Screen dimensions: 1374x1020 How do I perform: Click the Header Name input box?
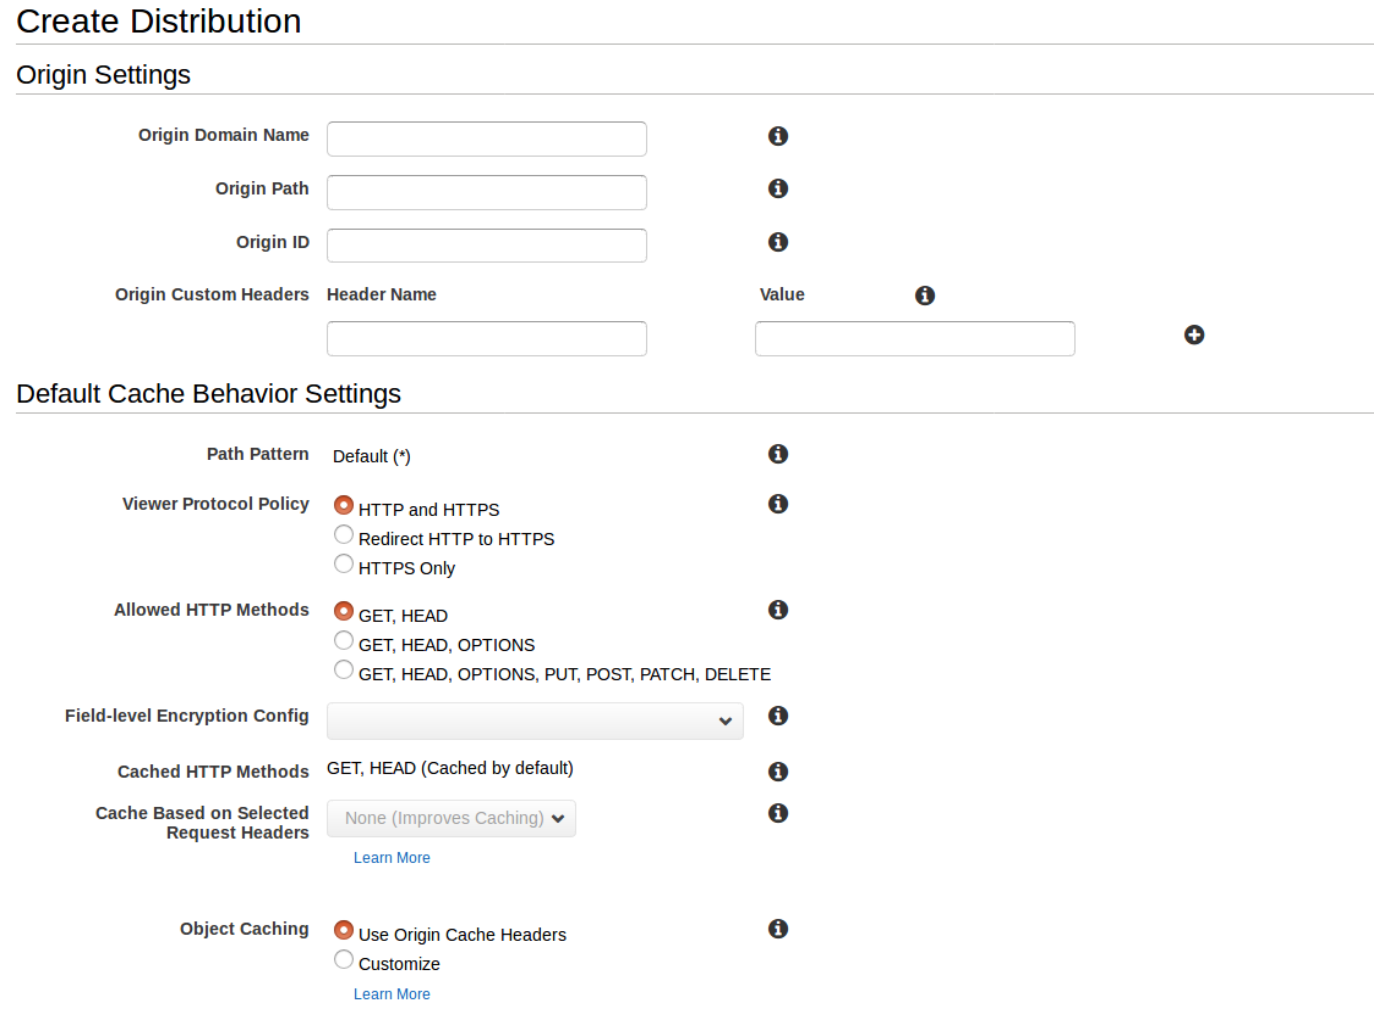click(x=487, y=339)
